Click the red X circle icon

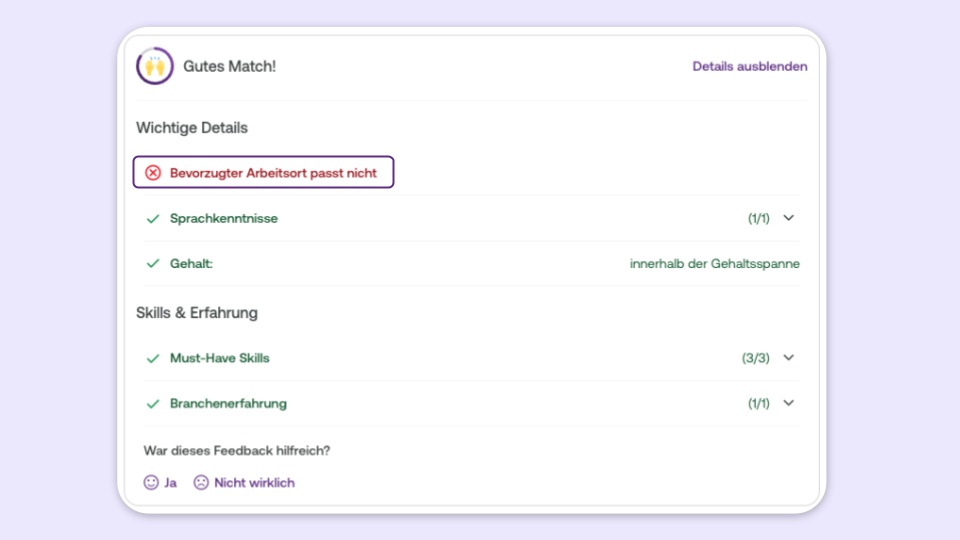153,173
